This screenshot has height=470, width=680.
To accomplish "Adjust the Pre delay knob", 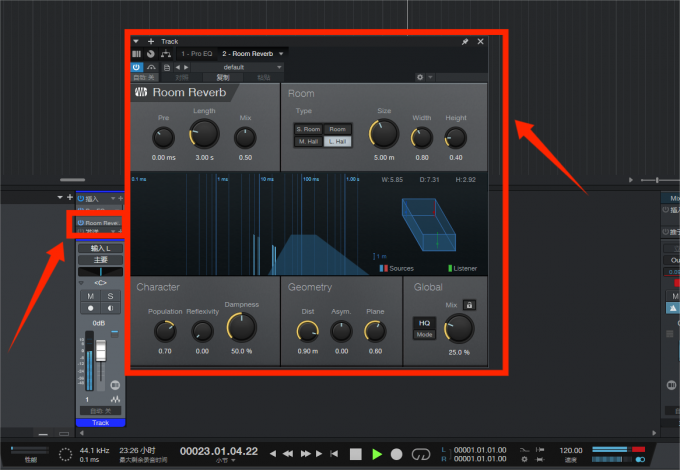I will point(163,138).
